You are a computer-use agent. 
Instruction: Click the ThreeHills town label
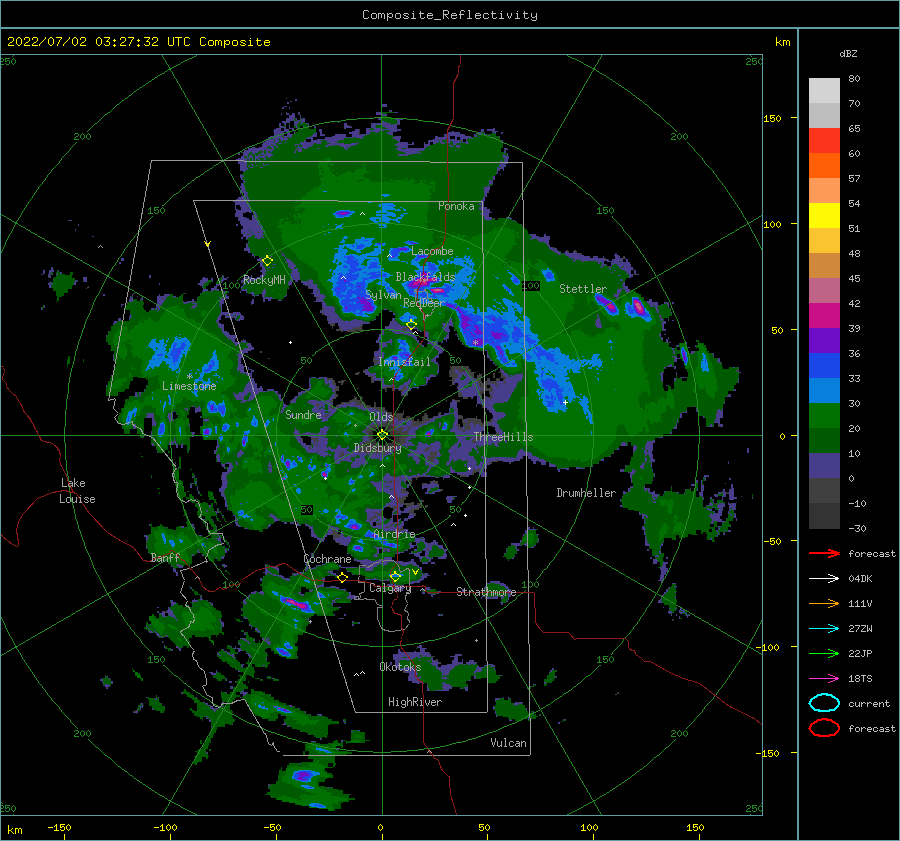[503, 437]
